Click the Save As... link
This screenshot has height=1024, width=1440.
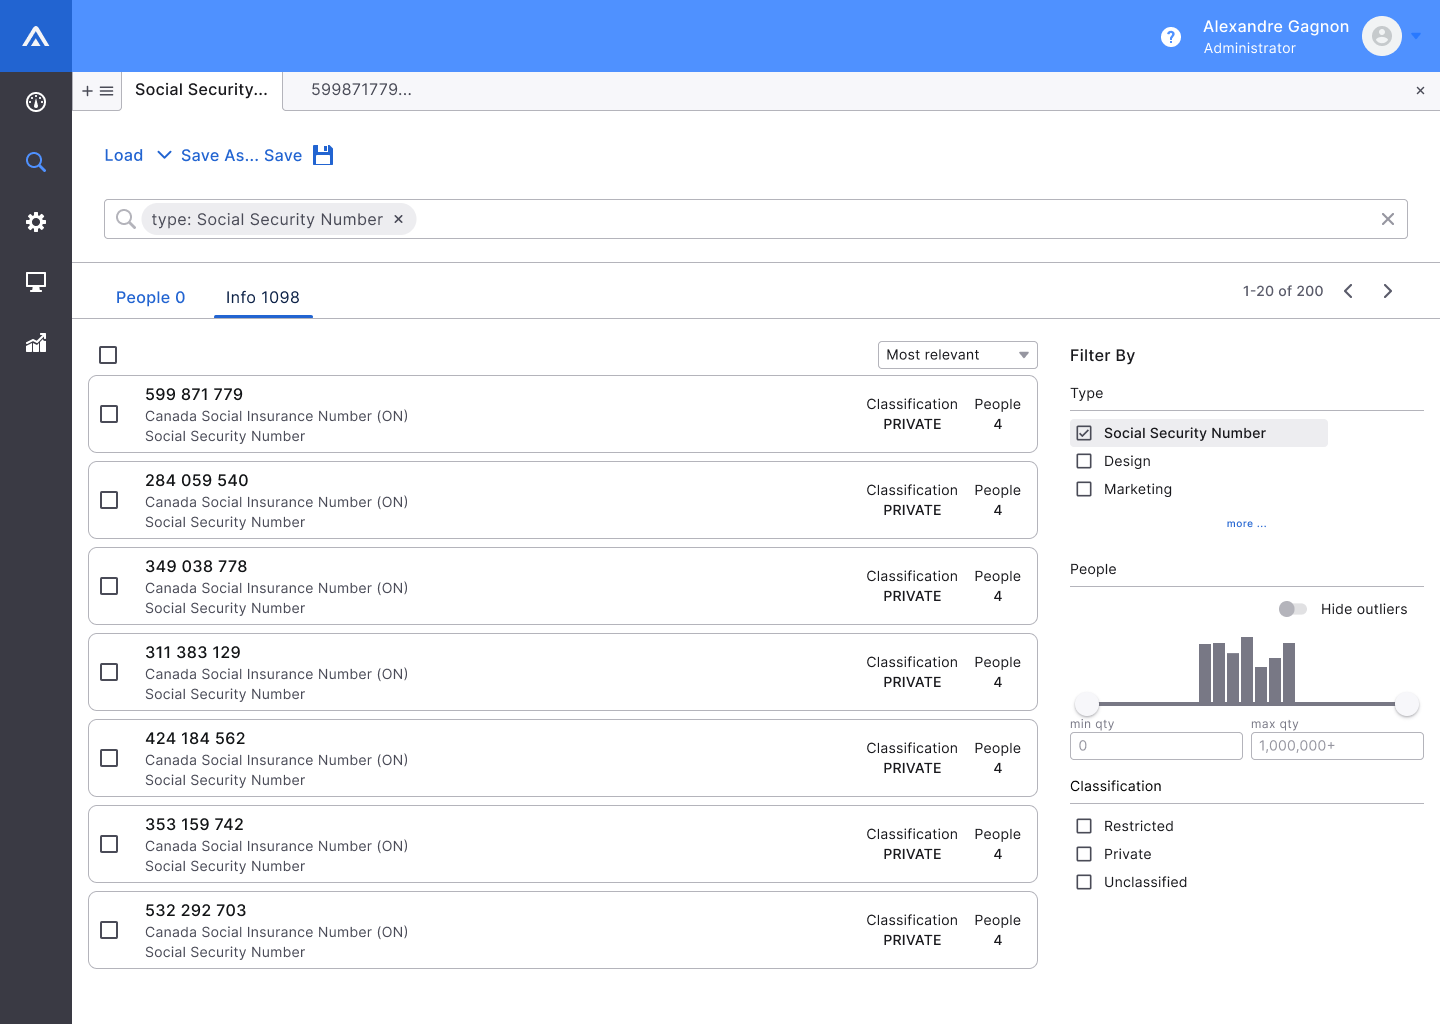point(220,155)
